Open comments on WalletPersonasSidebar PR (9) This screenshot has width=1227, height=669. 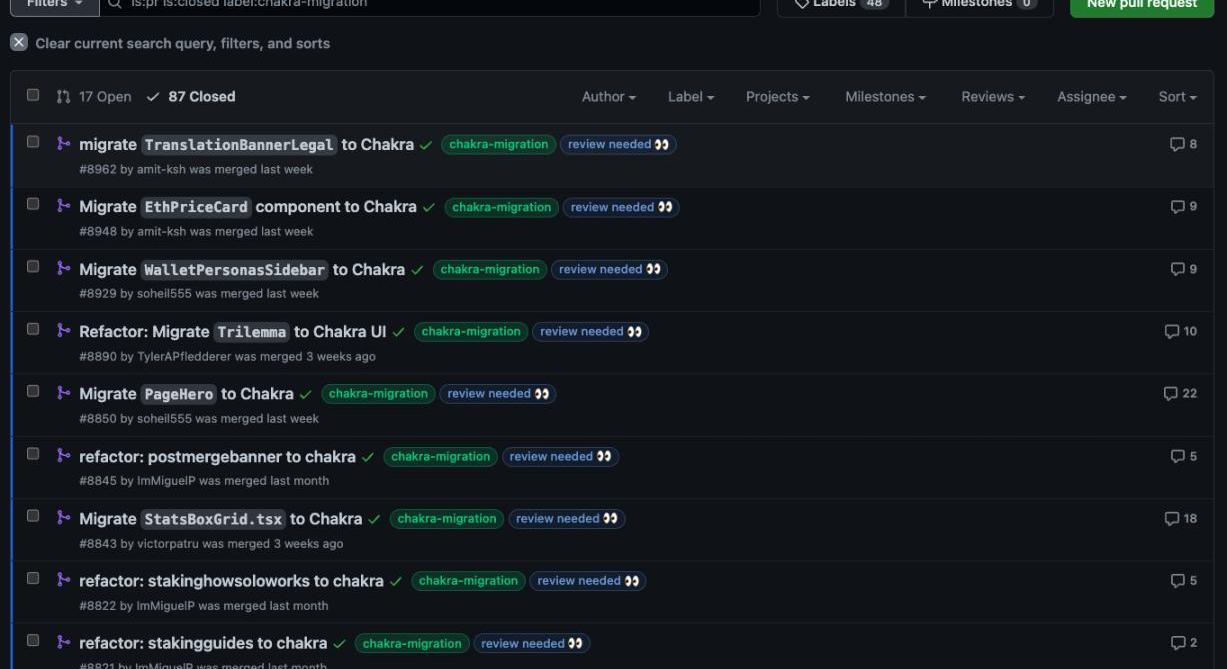pos(1183,269)
